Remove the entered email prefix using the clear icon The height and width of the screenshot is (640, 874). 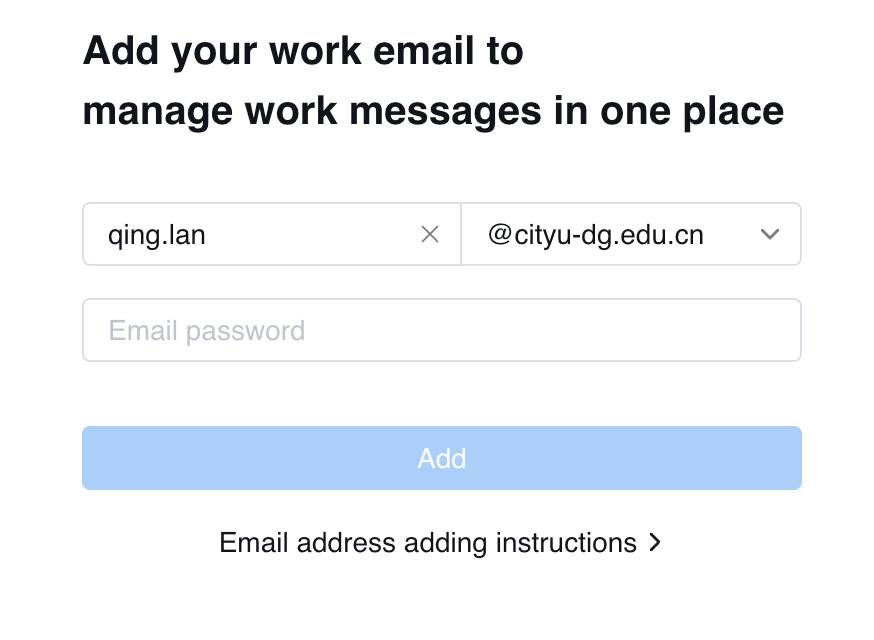point(430,235)
